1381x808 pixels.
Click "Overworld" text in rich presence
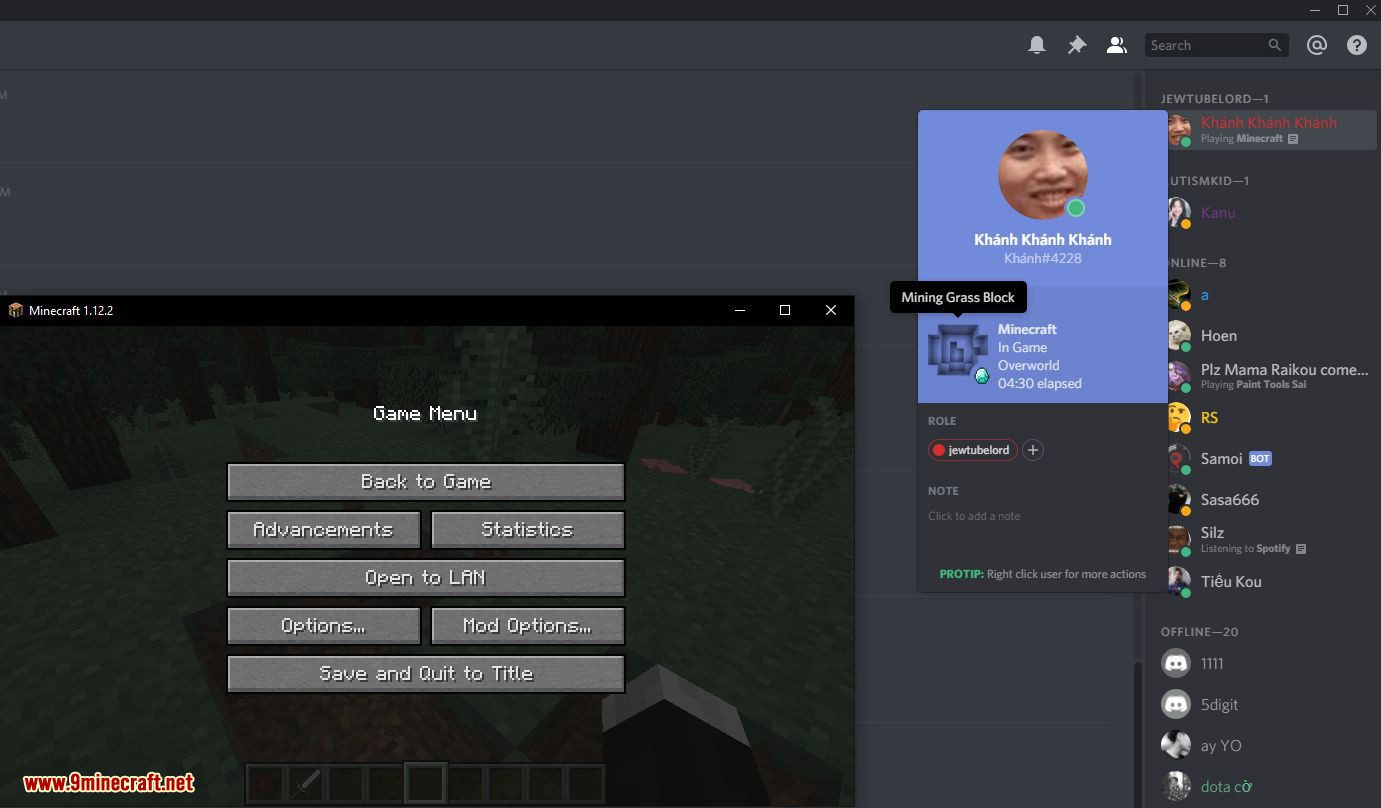[1029, 365]
